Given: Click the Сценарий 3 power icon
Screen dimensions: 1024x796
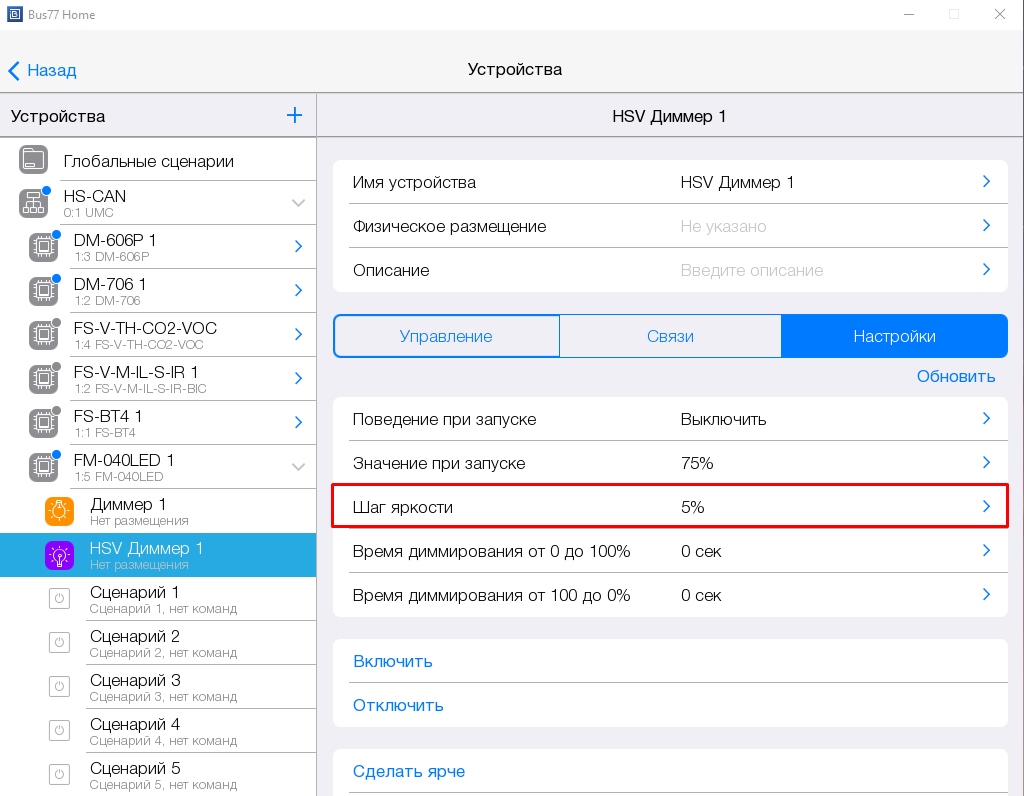Looking at the screenshot, I should point(59,687).
